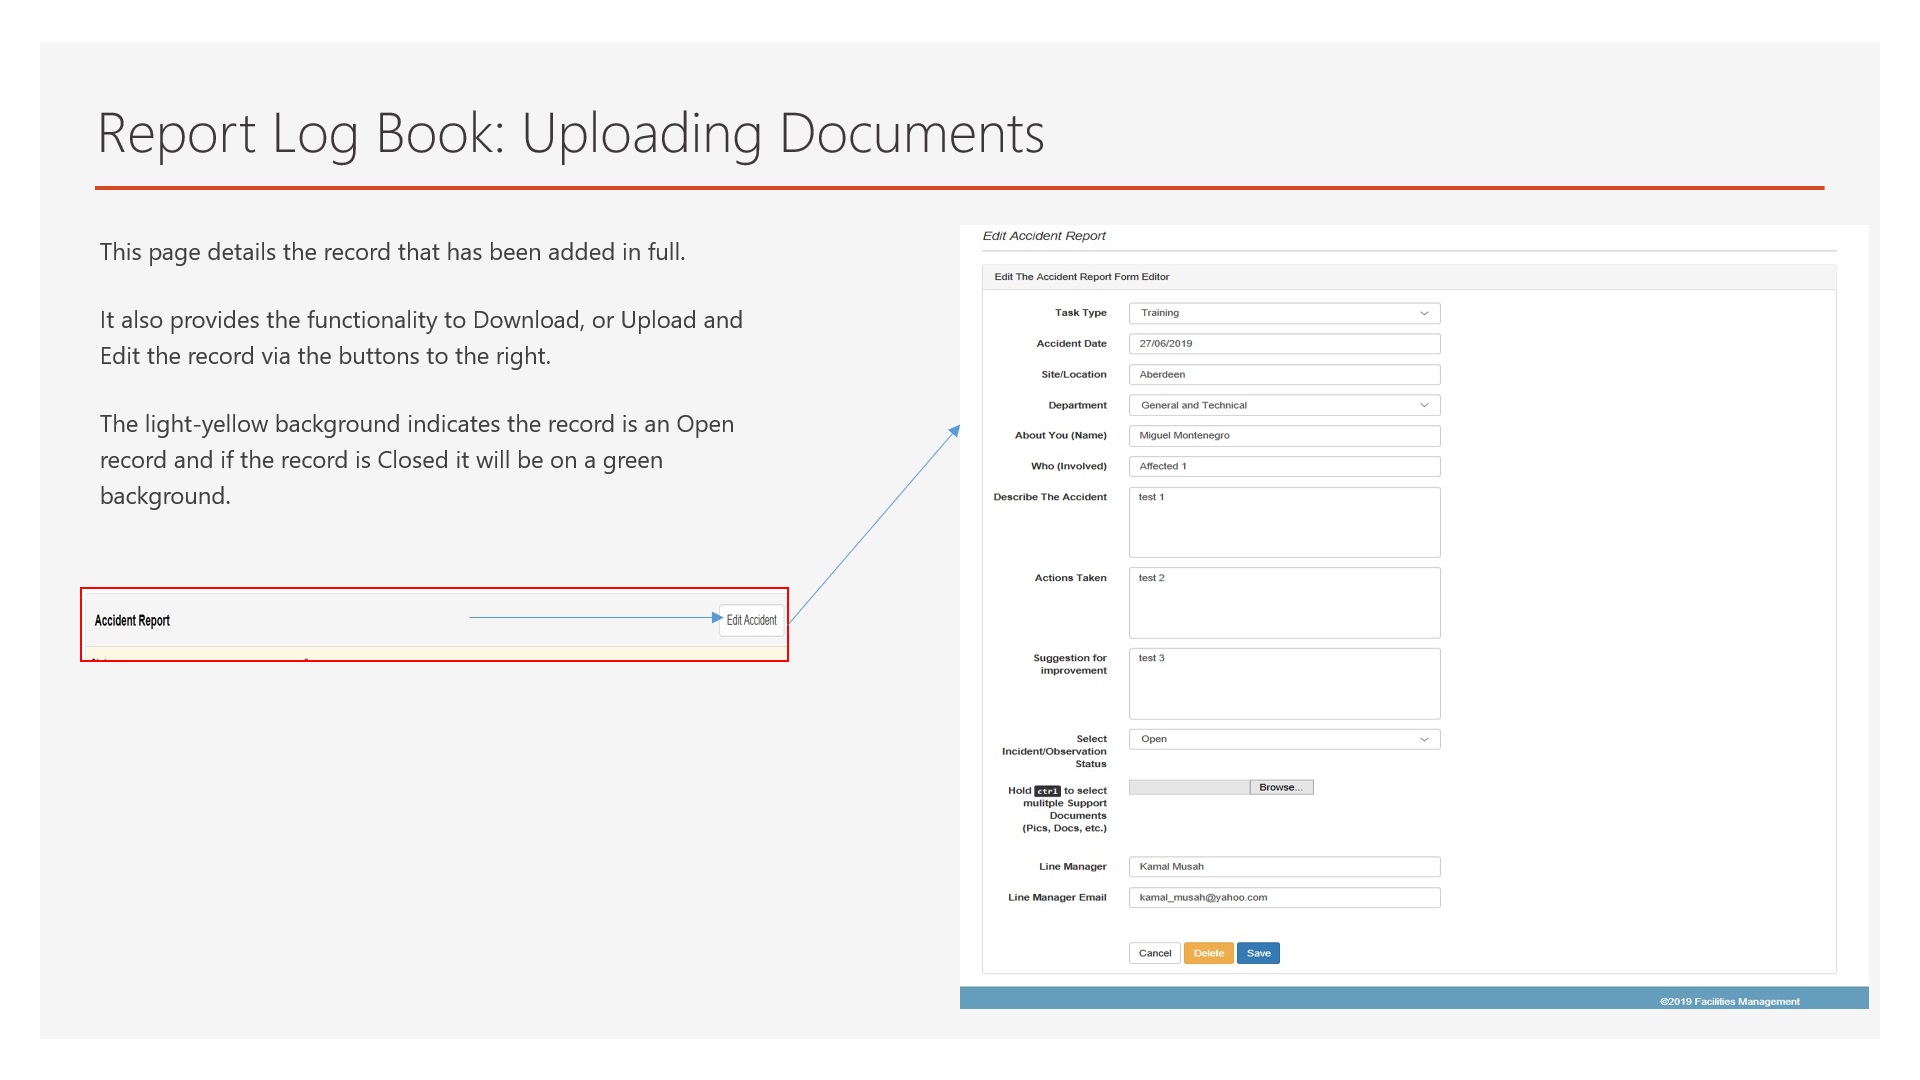
Task: Select the About You name field
Action: [1284, 435]
